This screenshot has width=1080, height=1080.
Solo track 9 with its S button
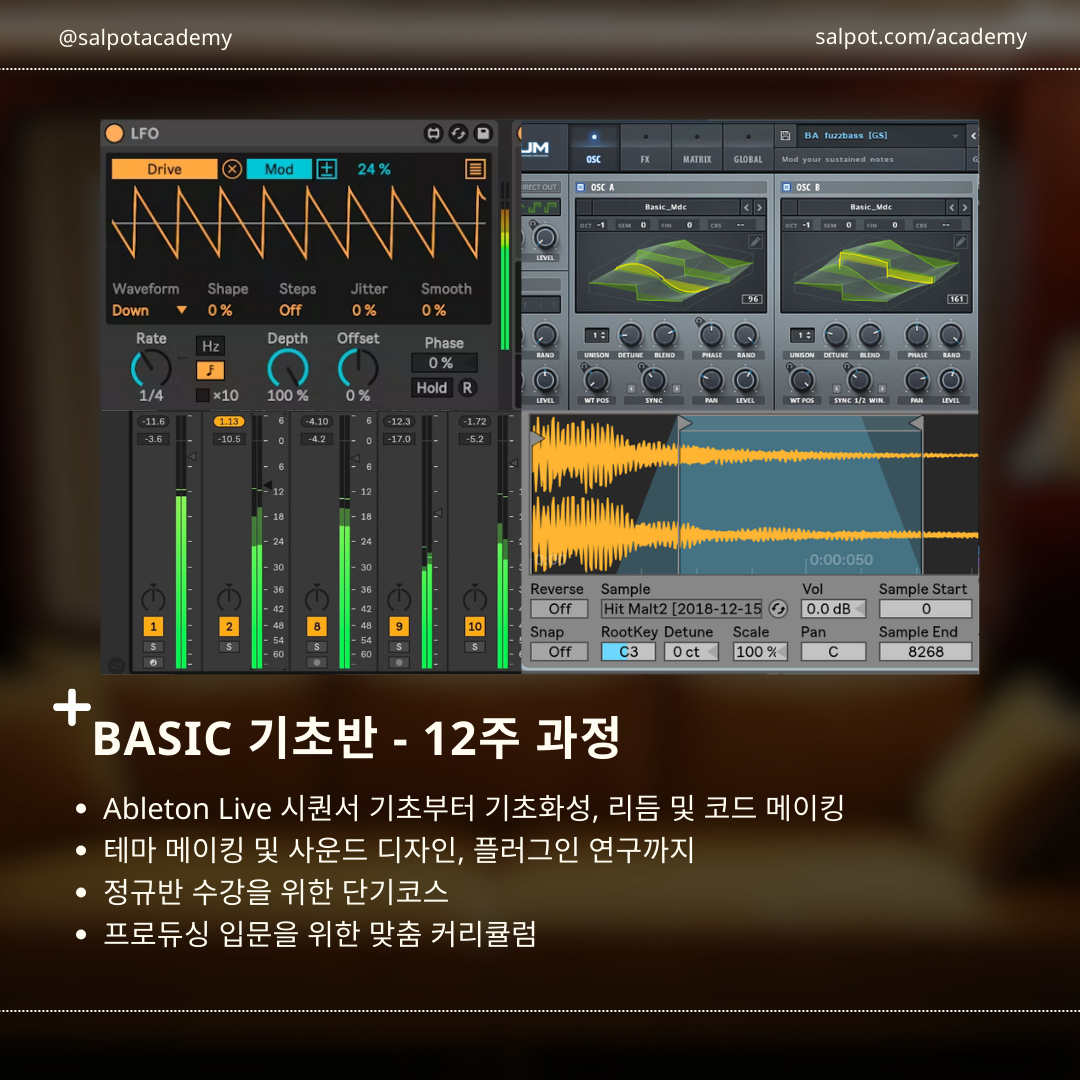coord(399,647)
